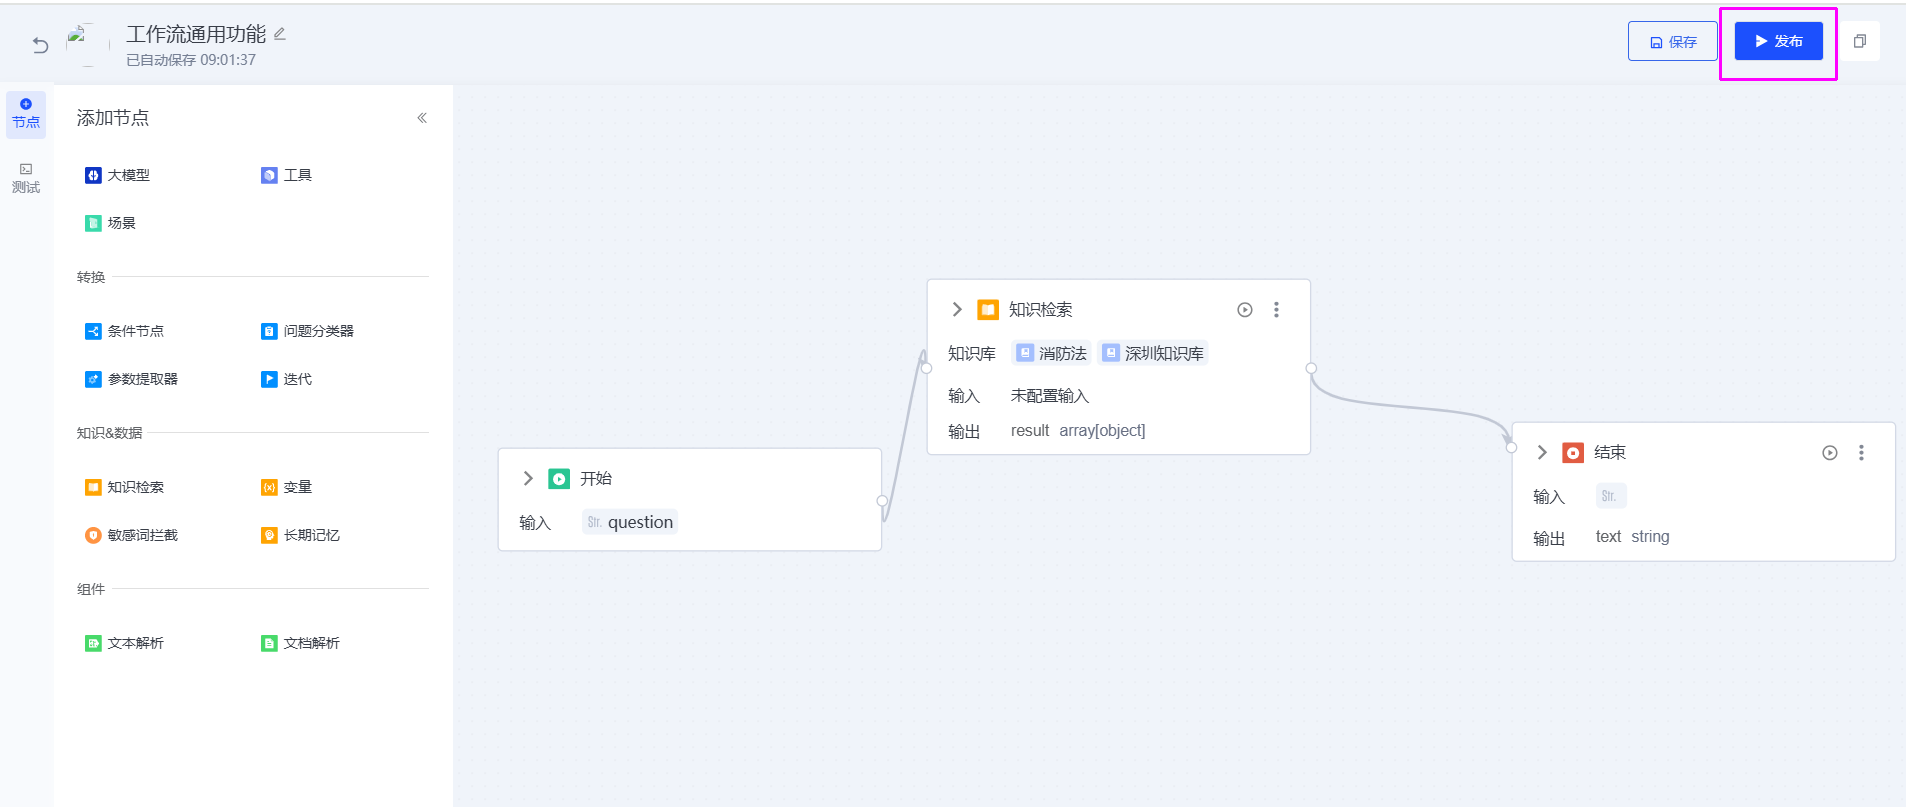Expand the 结束 node chevron
Viewport: 1906px width, 807px height.
(1542, 452)
